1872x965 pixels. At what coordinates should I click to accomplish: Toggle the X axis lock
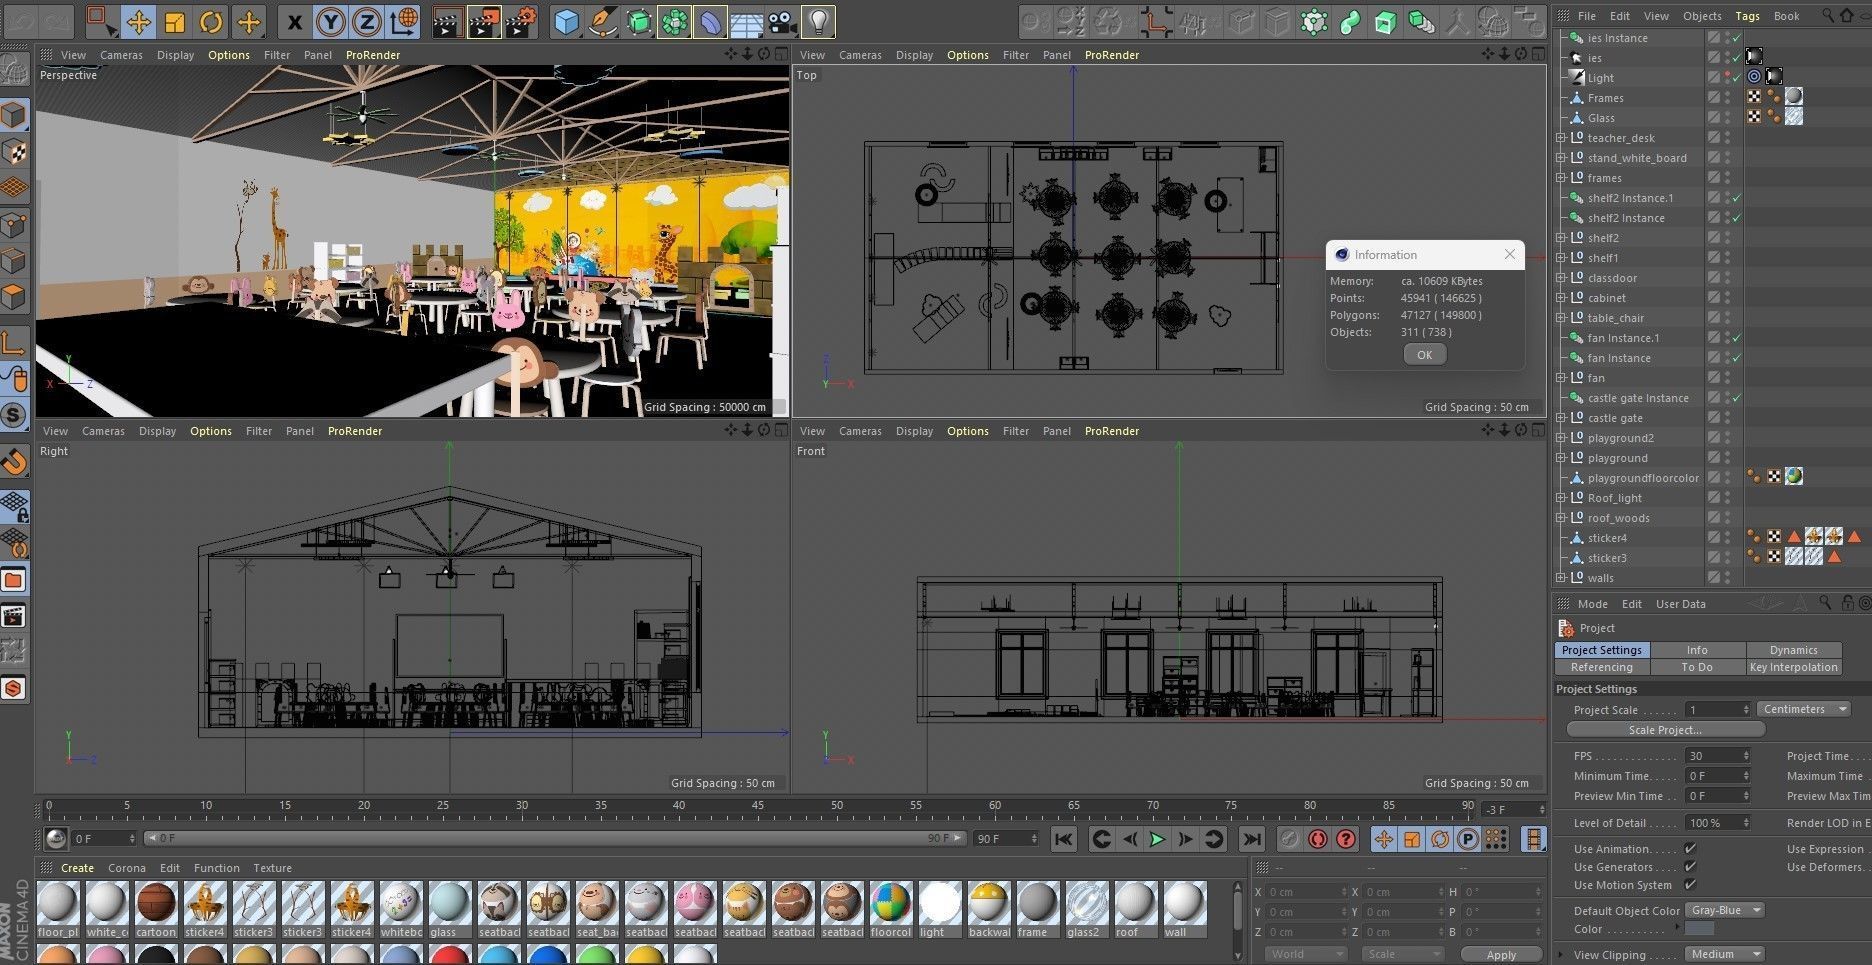294,21
